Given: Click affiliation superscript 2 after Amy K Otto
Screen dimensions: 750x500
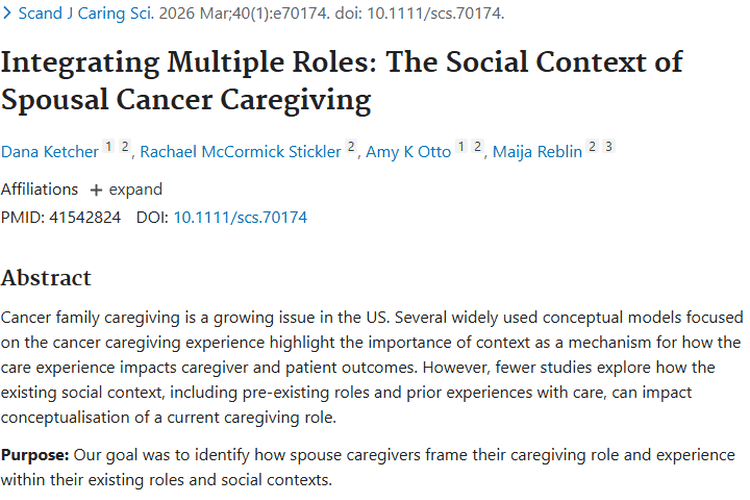Looking at the screenshot, I should pyautogui.click(x=477, y=147).
